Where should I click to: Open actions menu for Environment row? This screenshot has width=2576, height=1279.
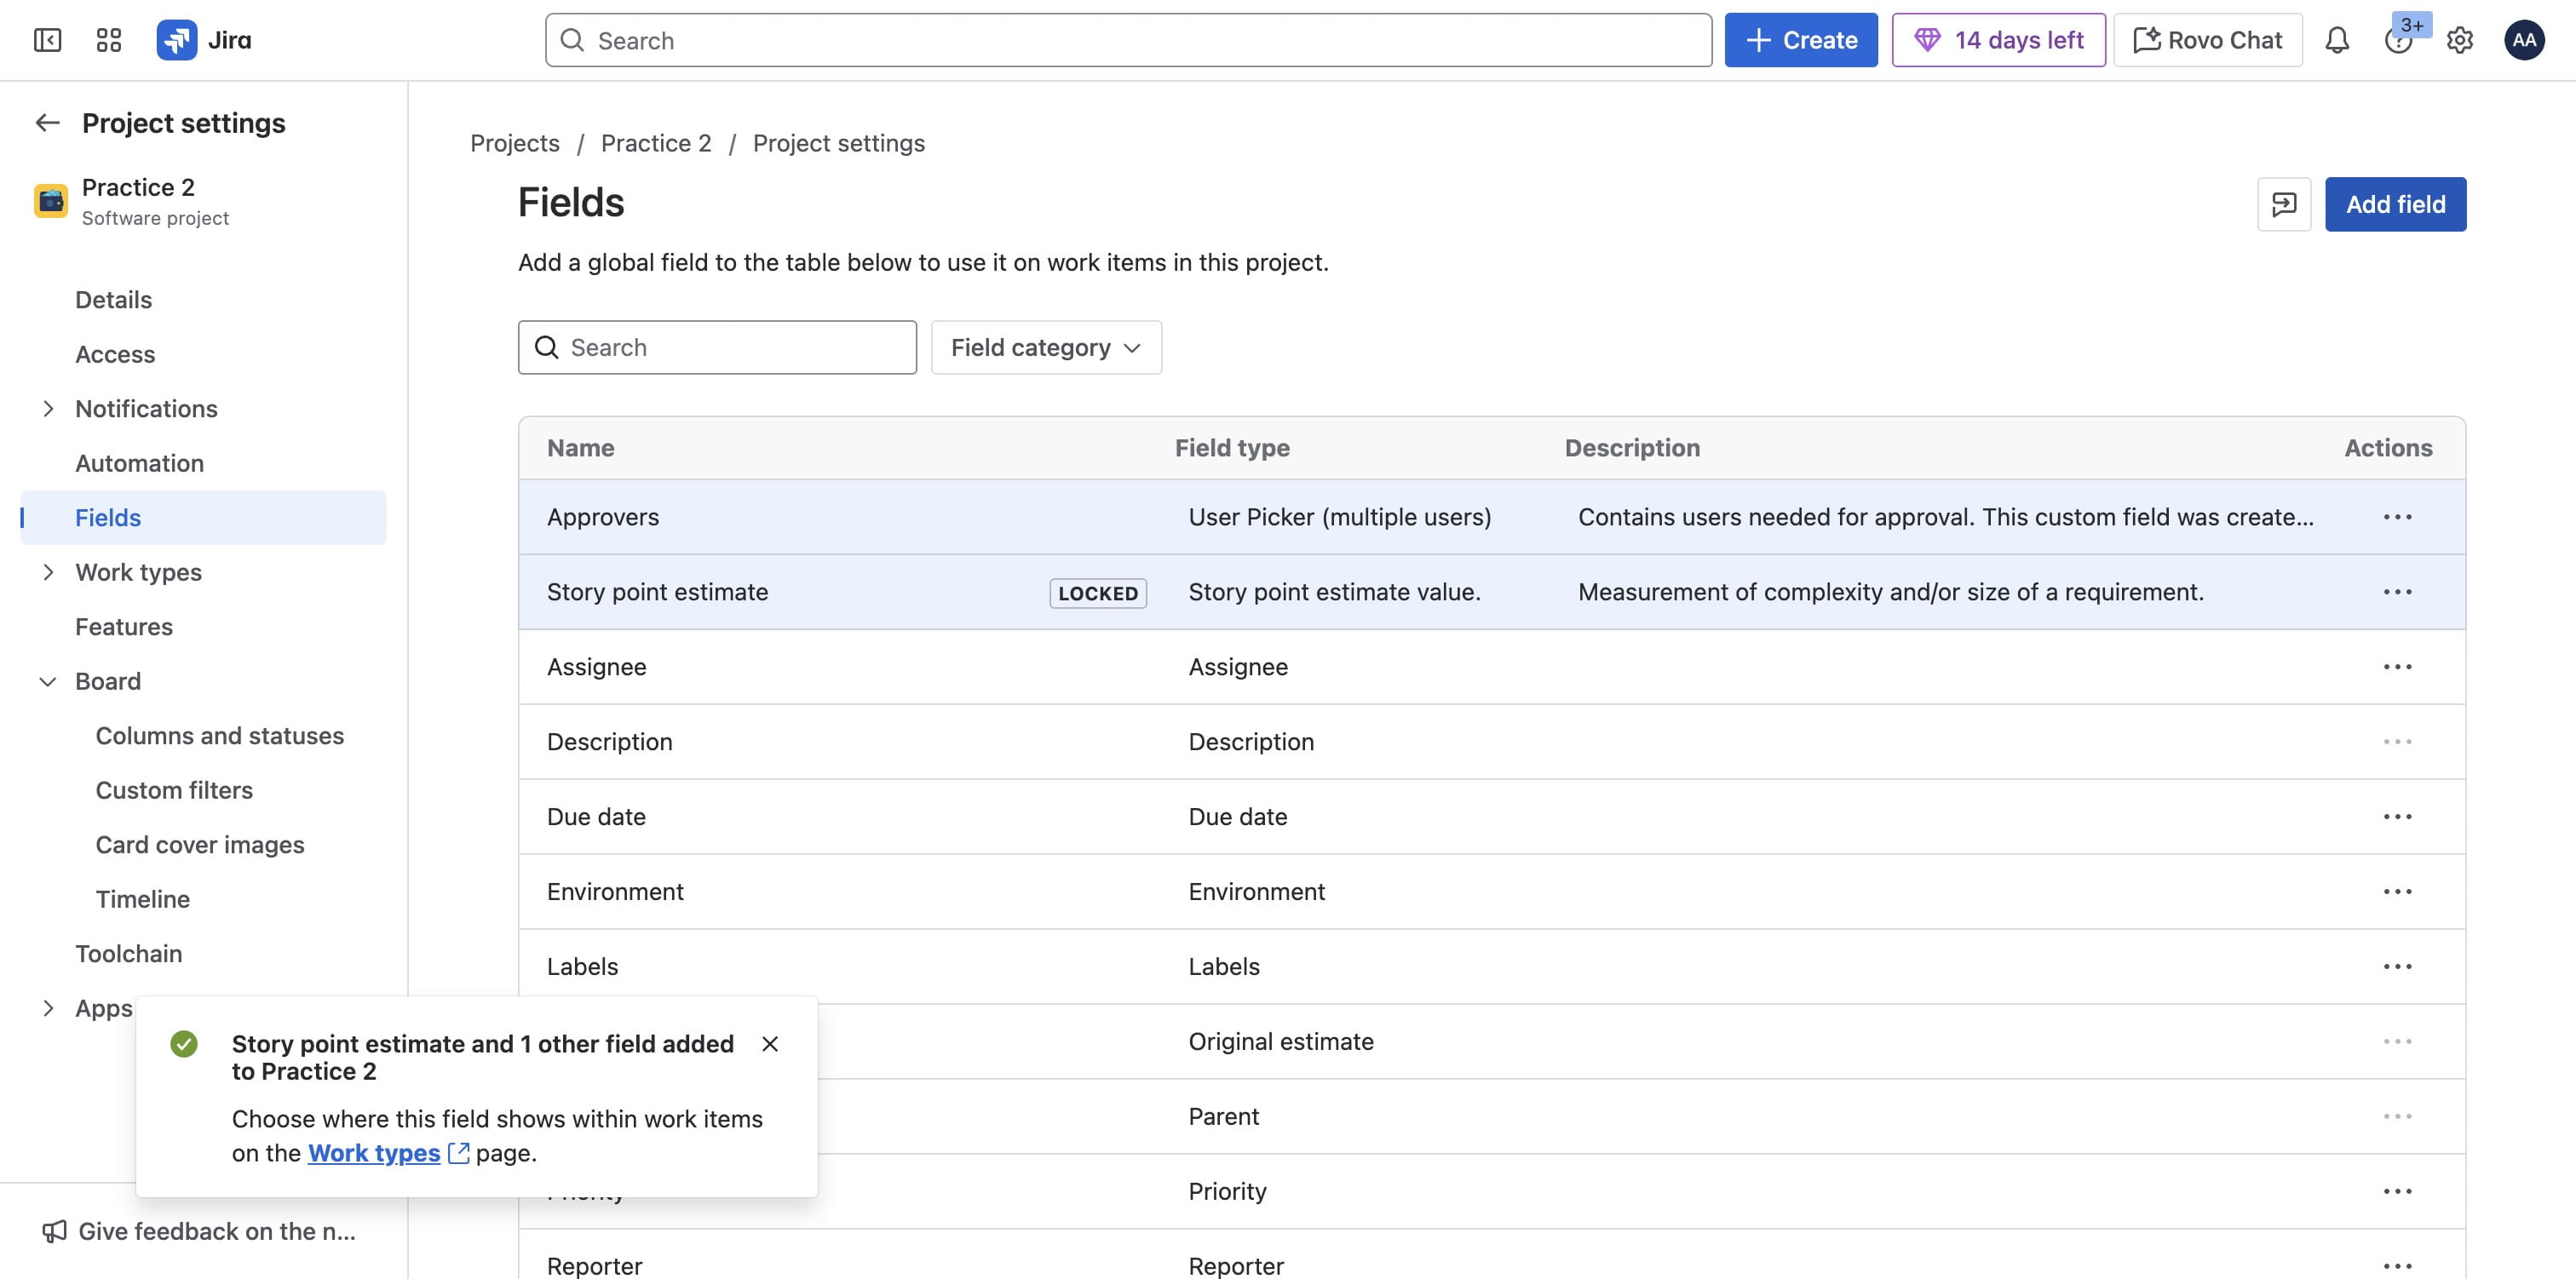click(x=2397, y=892)
